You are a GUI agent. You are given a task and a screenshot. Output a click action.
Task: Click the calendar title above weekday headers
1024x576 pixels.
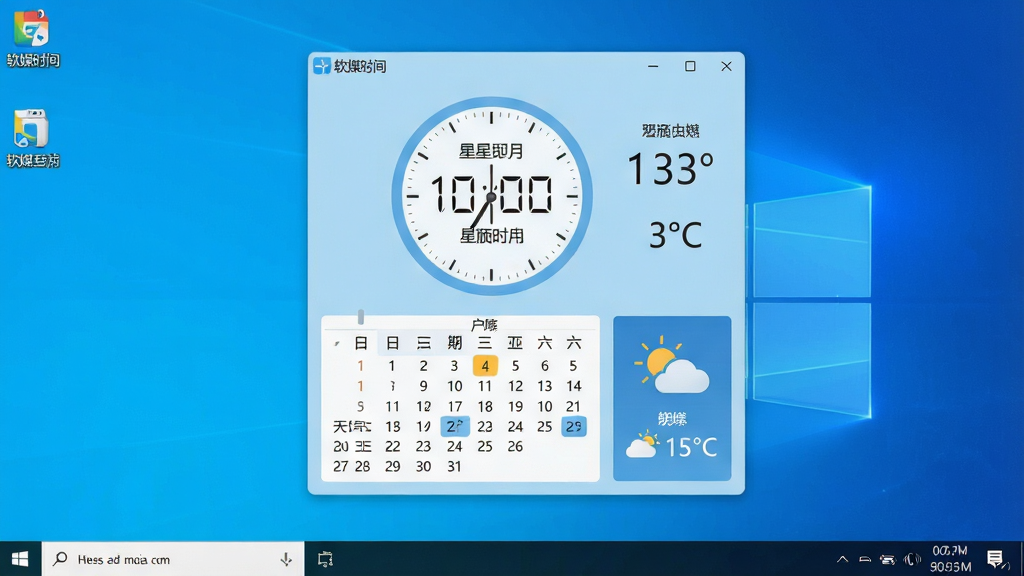coord(484,325)
